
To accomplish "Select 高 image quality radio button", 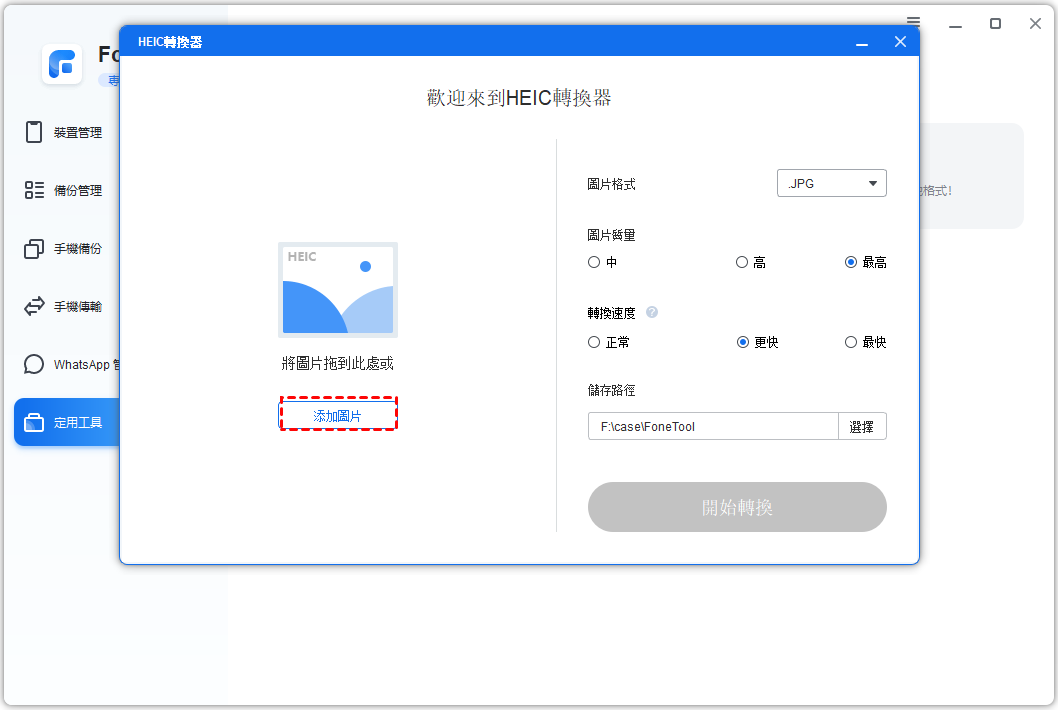I will pos(742,262).
